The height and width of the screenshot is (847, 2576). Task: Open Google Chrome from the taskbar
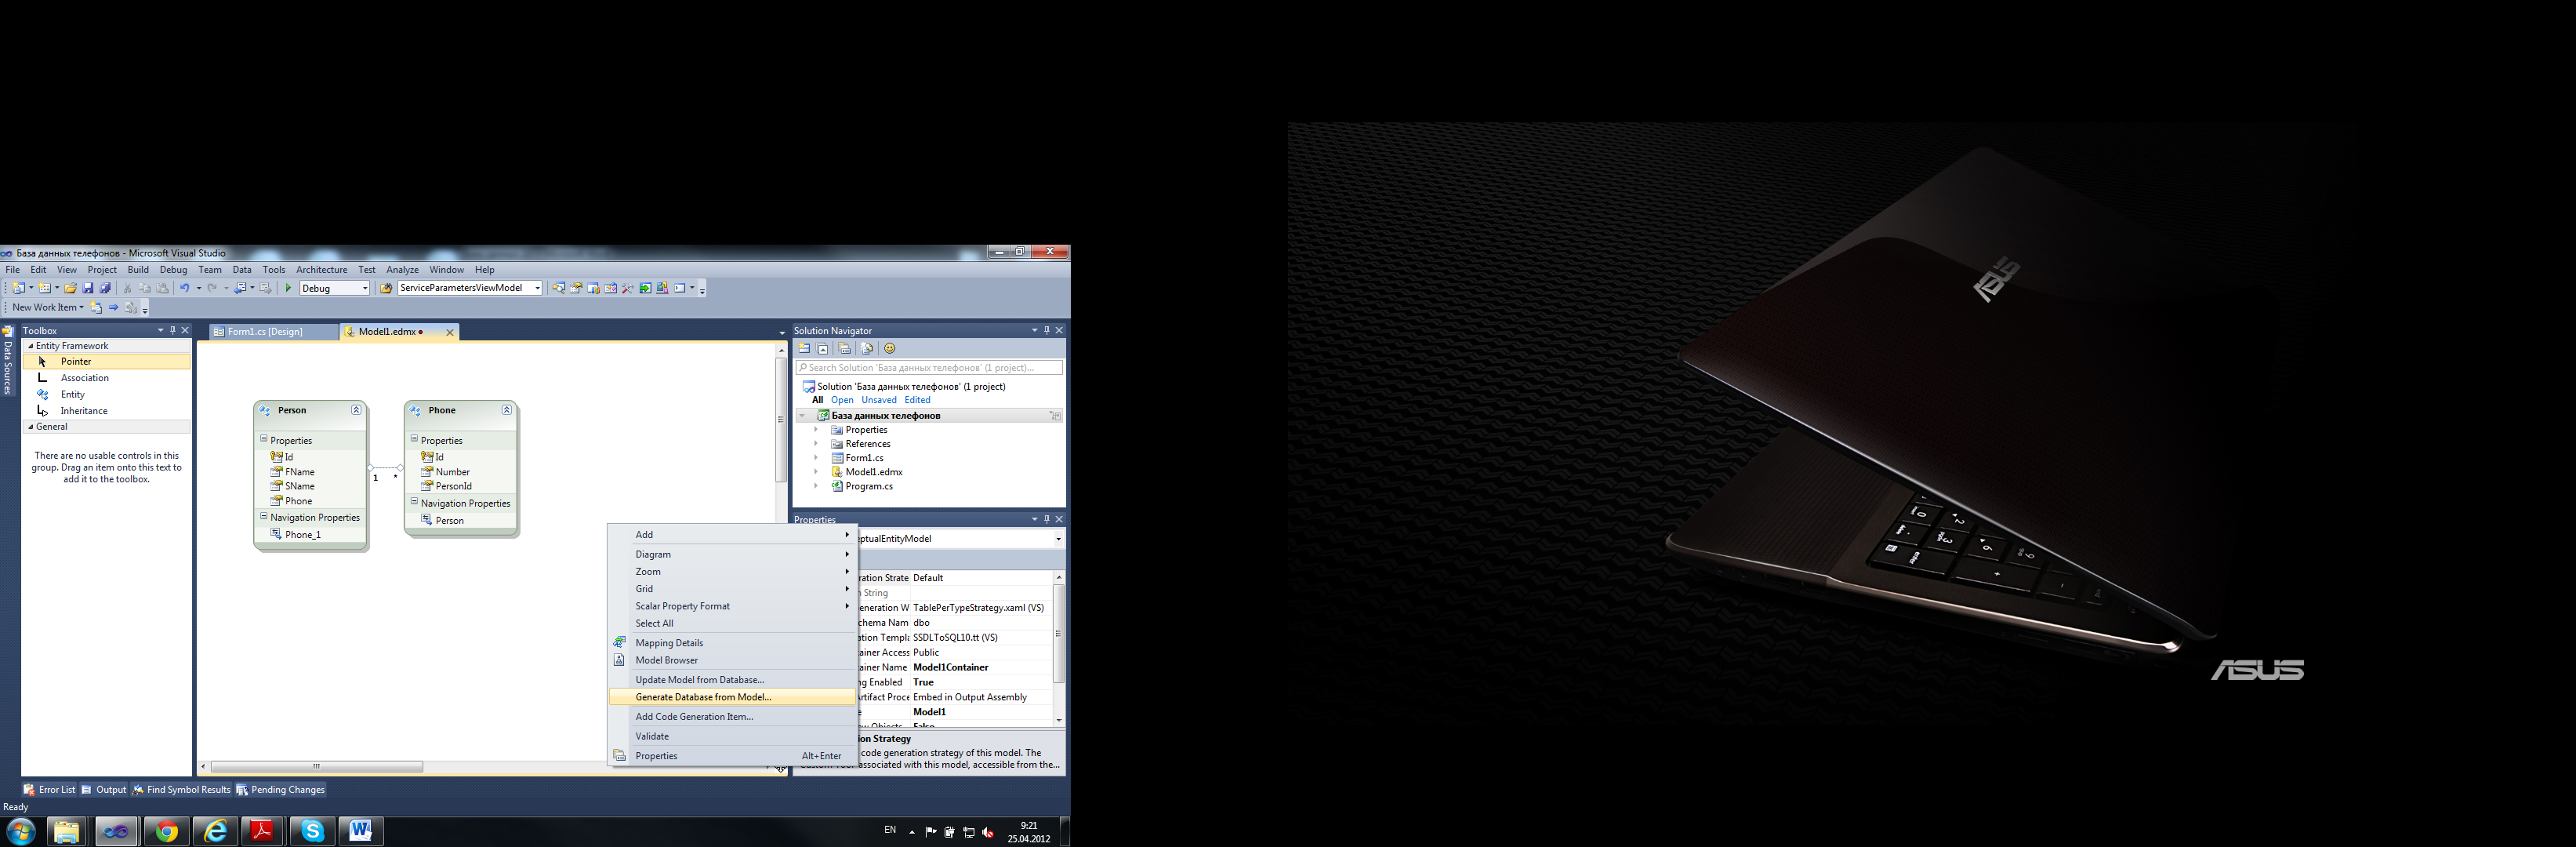click(166, 831)
